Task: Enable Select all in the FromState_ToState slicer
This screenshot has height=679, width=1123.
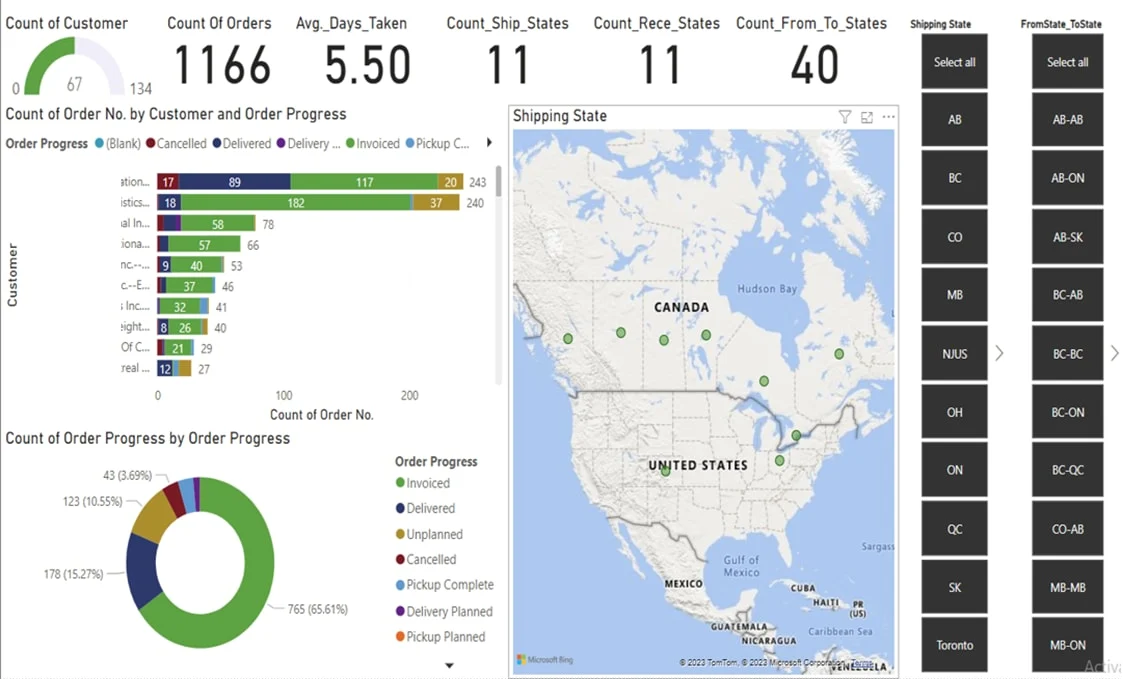Action: 1067,61
